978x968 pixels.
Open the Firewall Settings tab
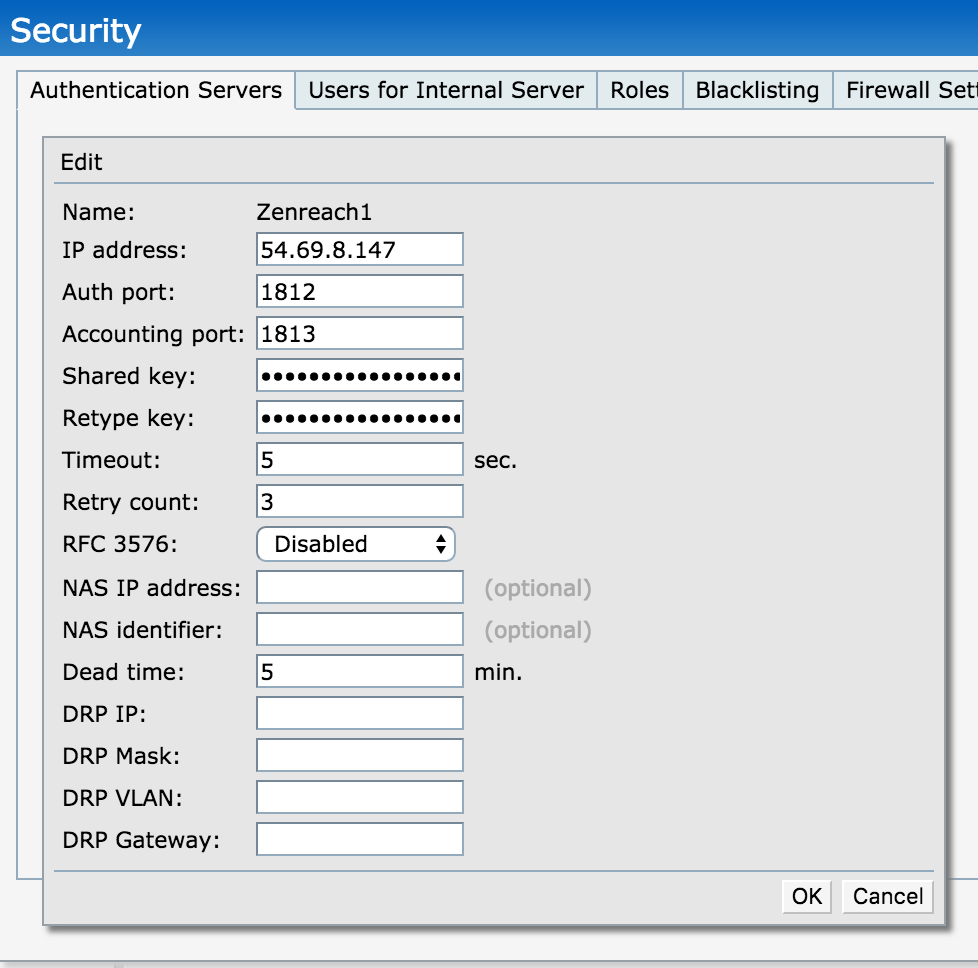[x=908, y=90]
